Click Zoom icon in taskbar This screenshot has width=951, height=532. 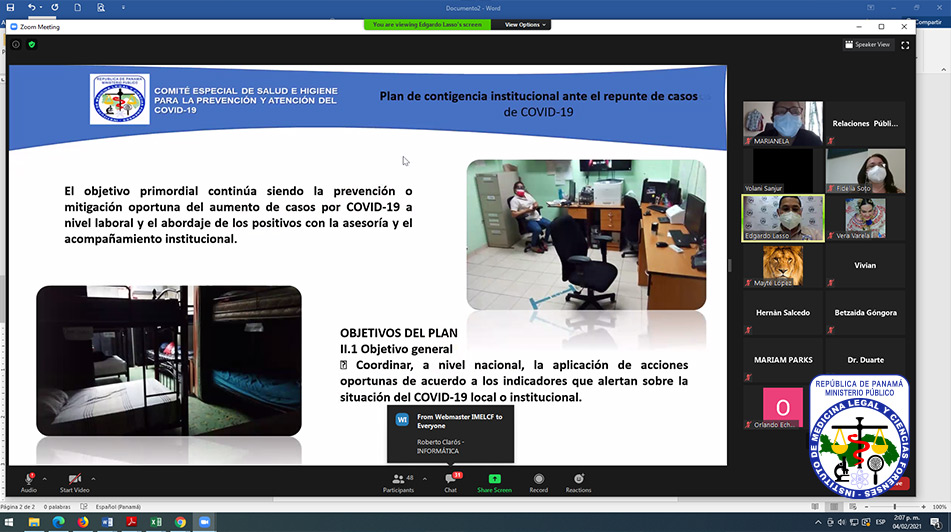[204, 522]
